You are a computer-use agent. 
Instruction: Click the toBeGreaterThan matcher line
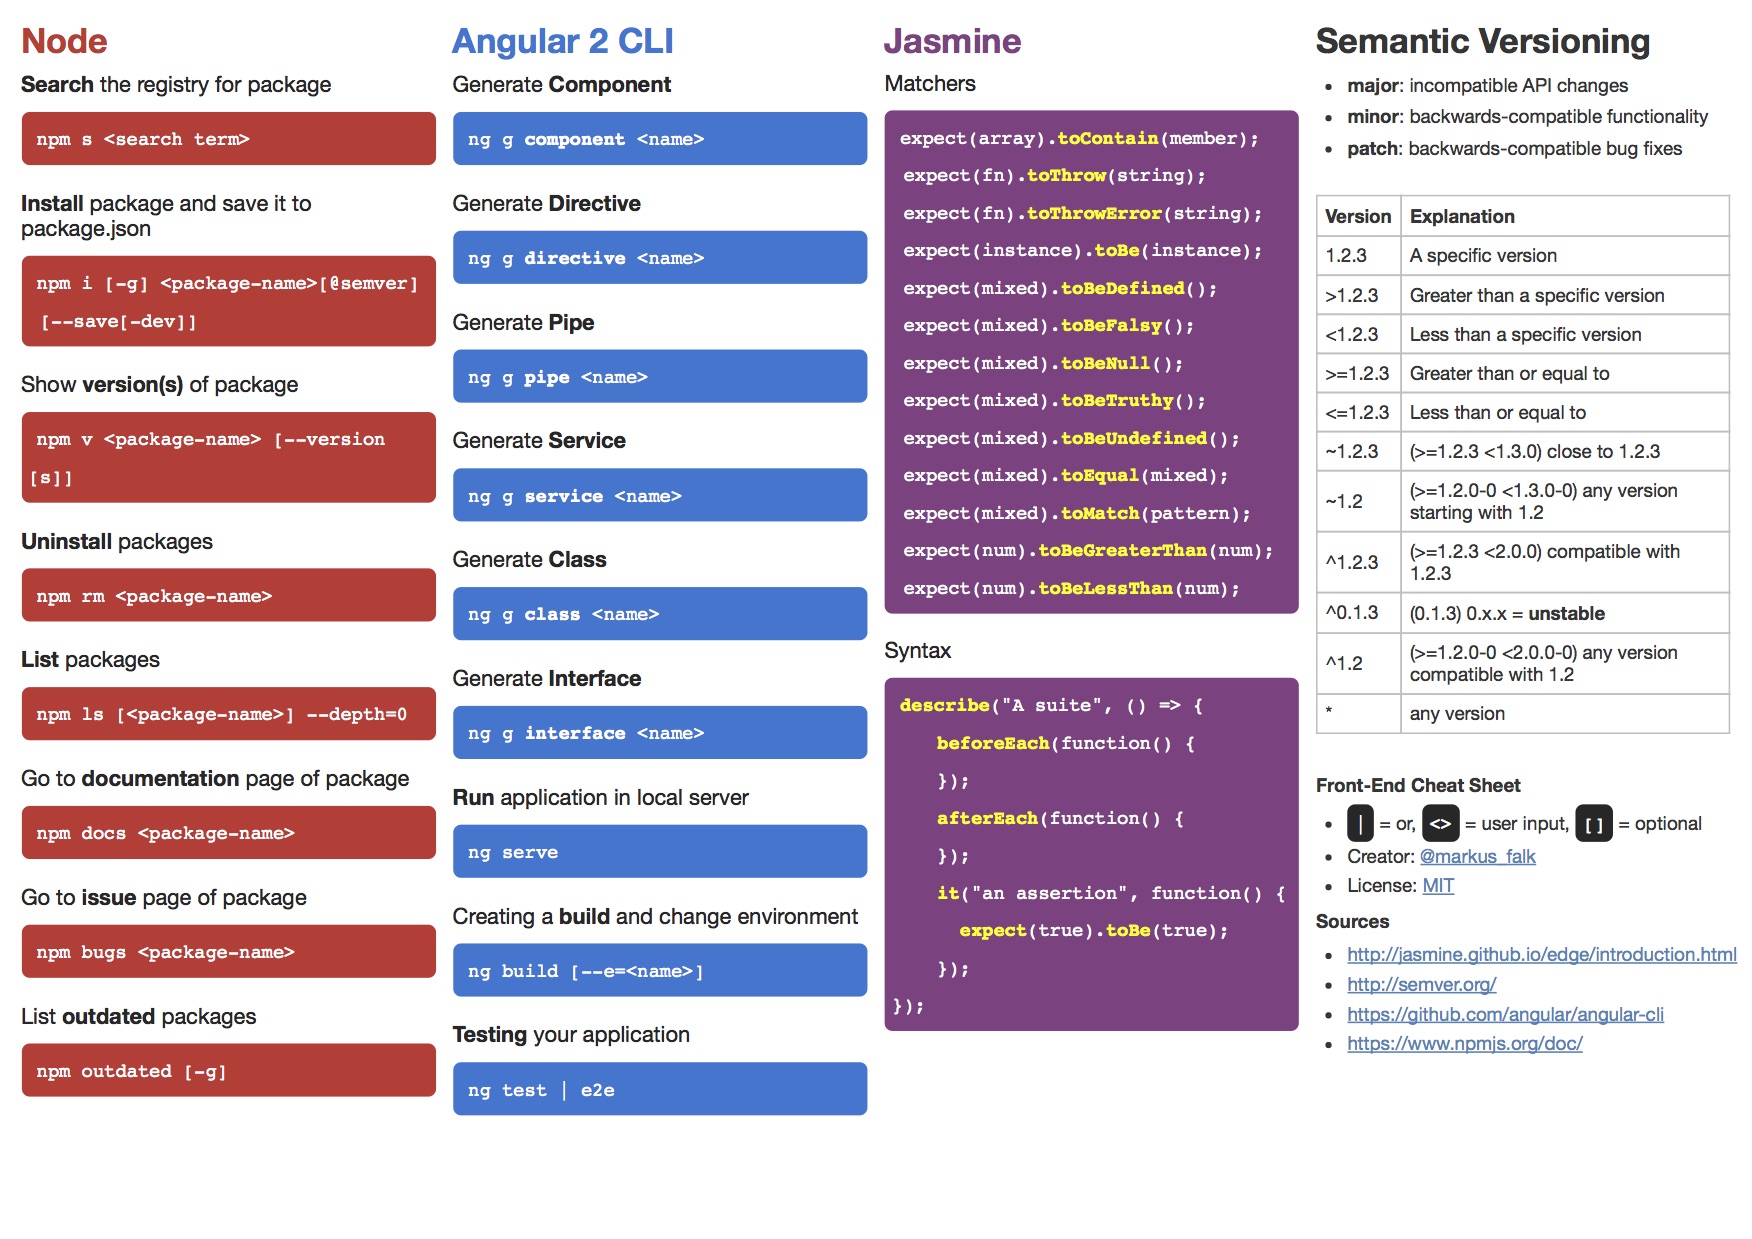tap(1088, 551)
